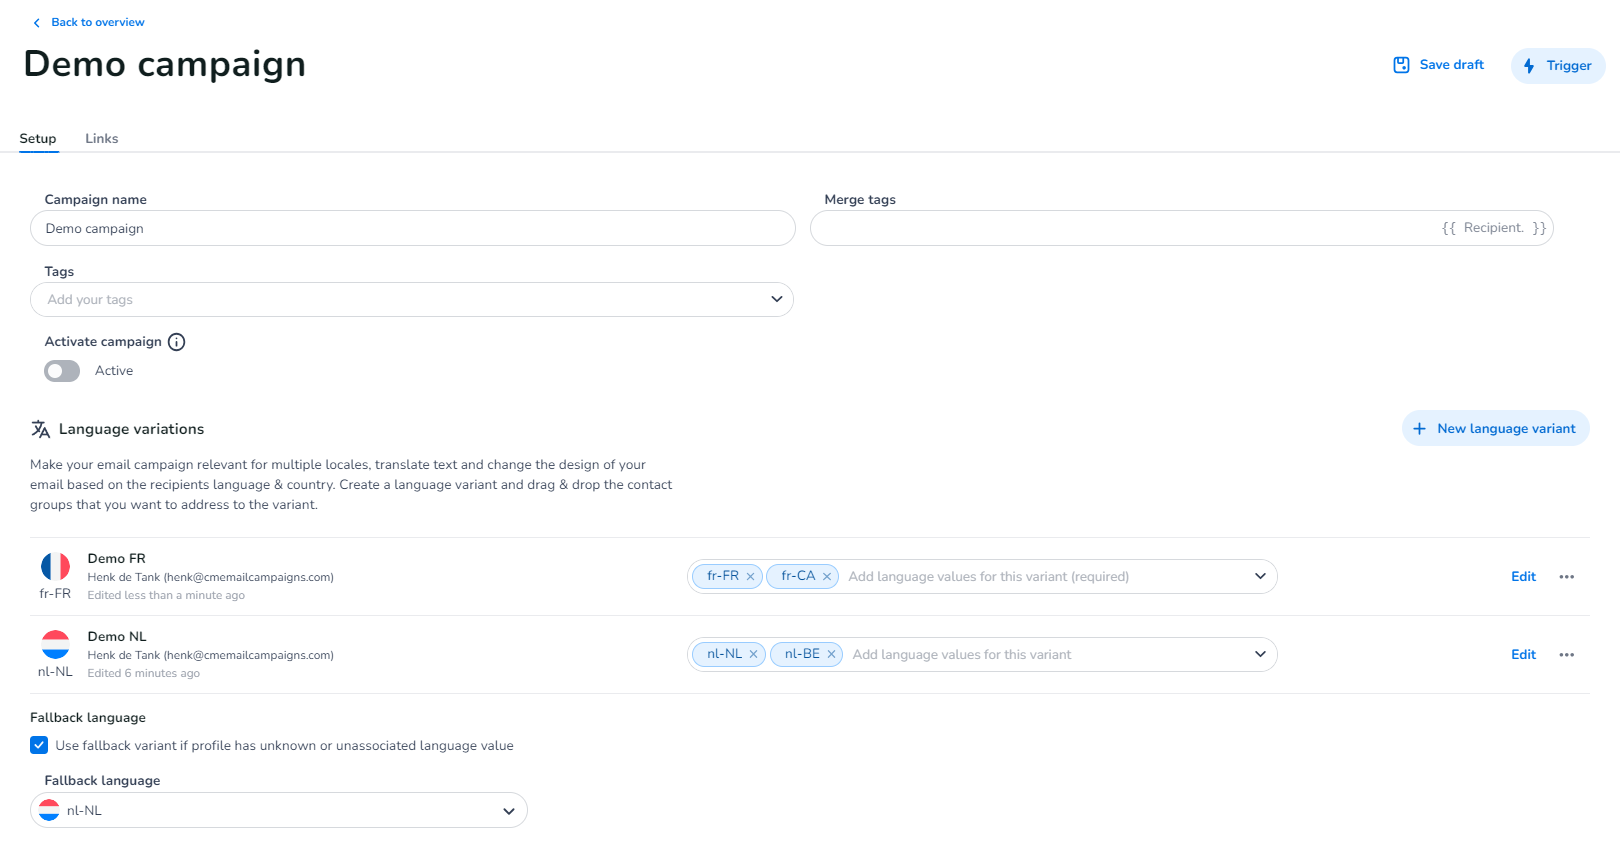1620x841 pixels.
Task: Select the Setup tab
Action: (x=38, y=139)
